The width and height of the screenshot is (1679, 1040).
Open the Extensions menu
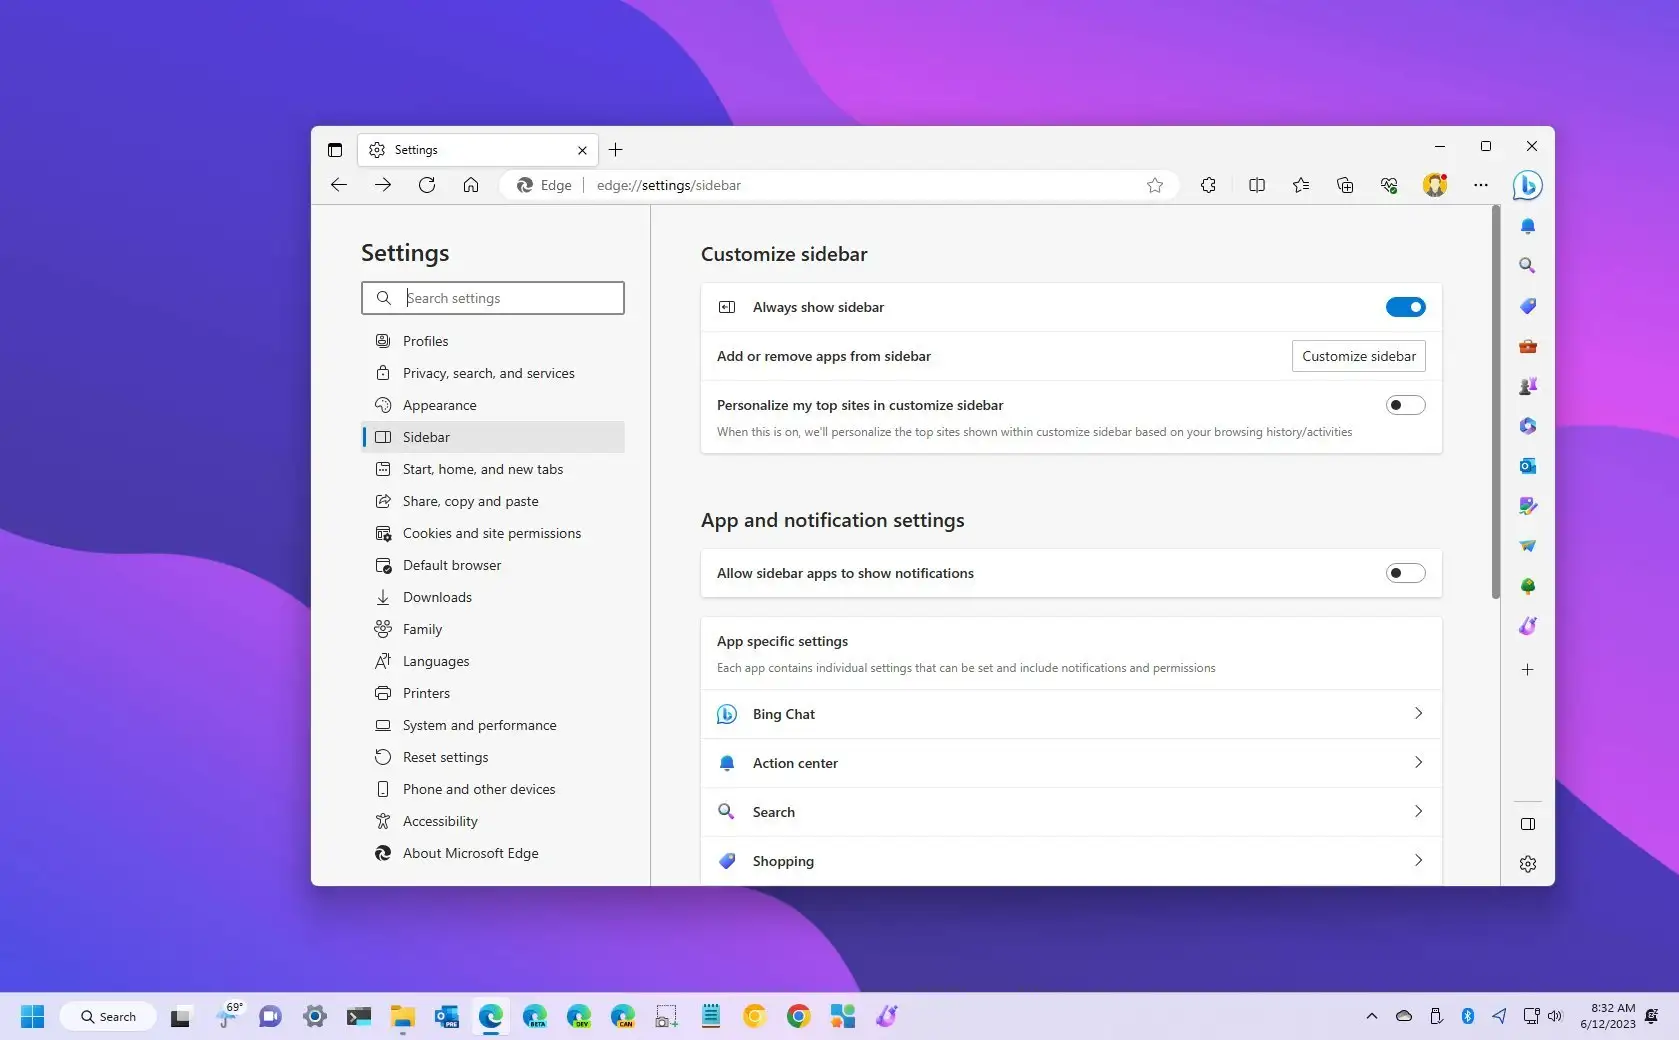tap(1208, 185)
